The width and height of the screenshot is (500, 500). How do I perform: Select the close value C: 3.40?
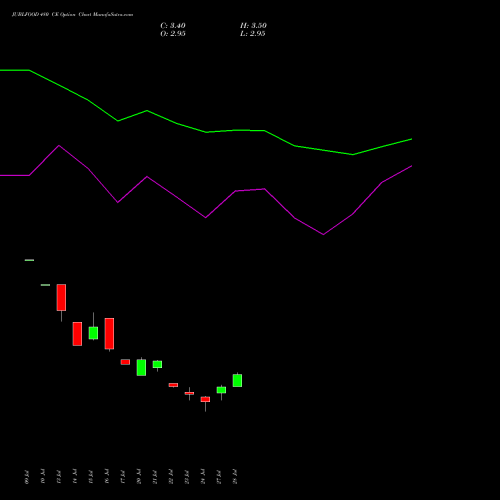point(173,26)
